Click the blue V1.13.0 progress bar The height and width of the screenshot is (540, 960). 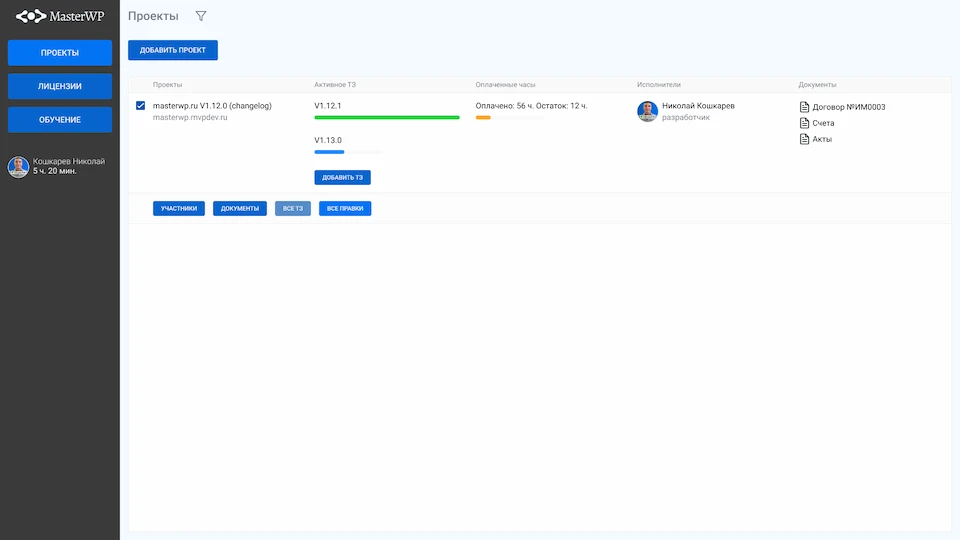point(329,152)
